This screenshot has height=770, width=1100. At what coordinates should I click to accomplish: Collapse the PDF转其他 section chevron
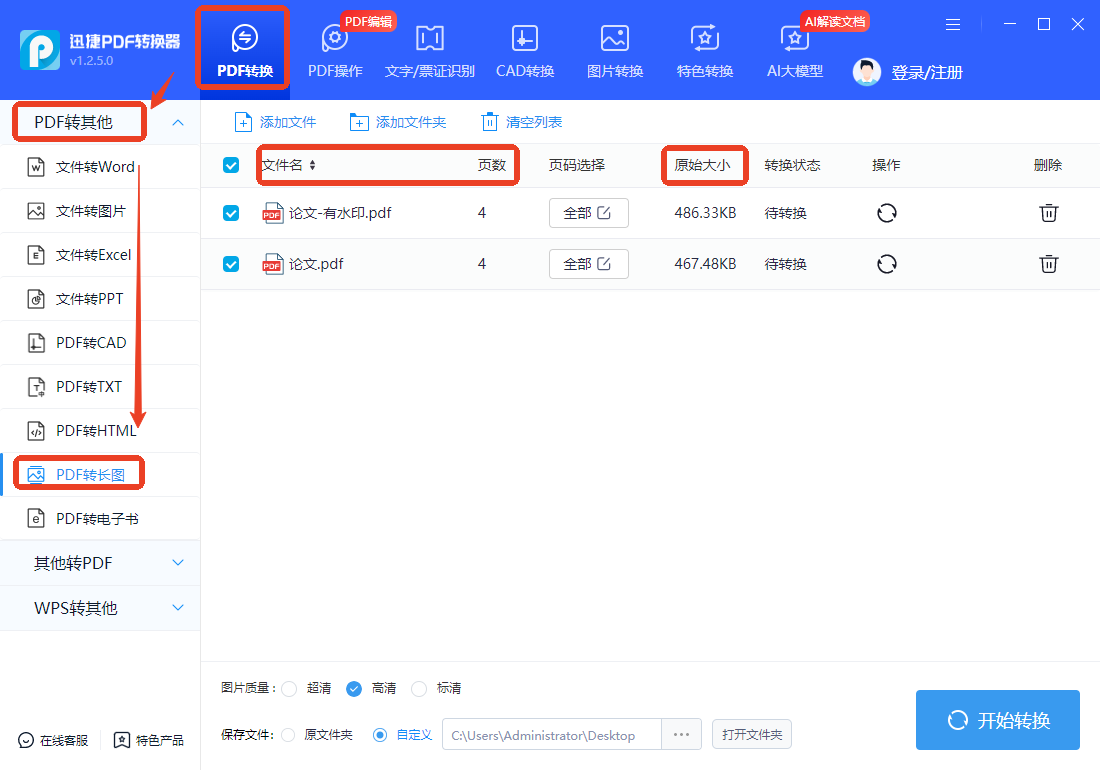(x=178, y=122)
